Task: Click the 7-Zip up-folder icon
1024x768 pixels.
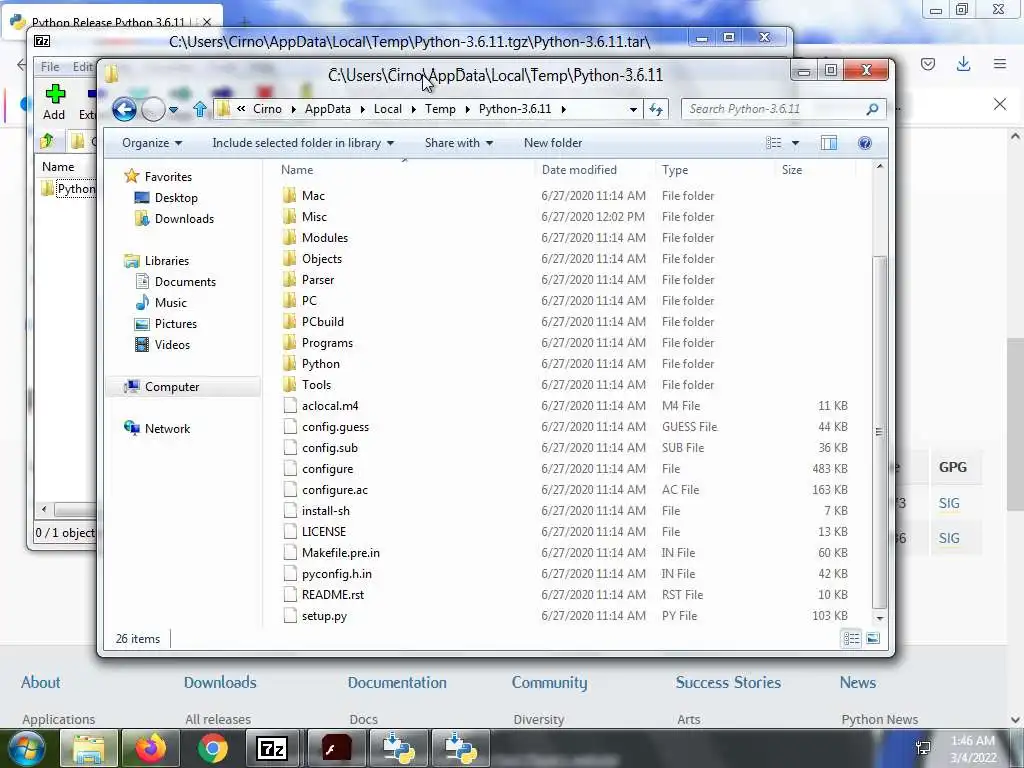Action: 47,140
